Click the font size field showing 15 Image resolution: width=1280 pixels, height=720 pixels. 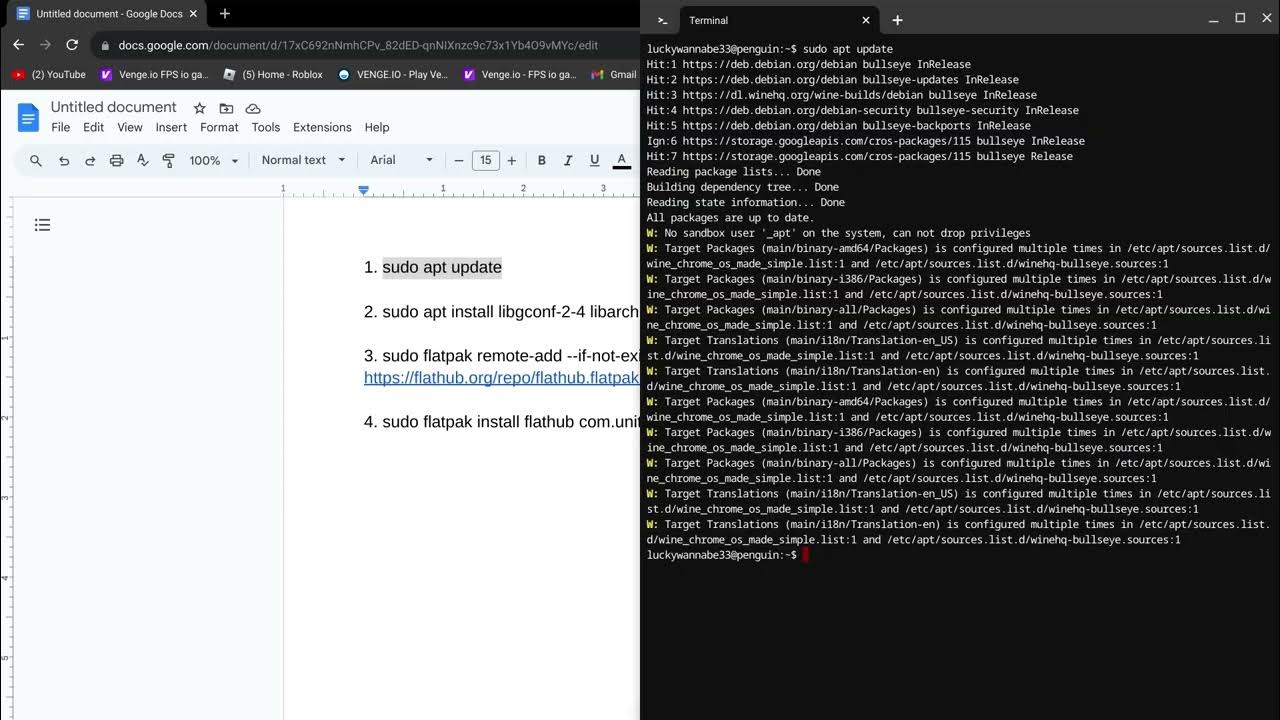pos(485,160)
